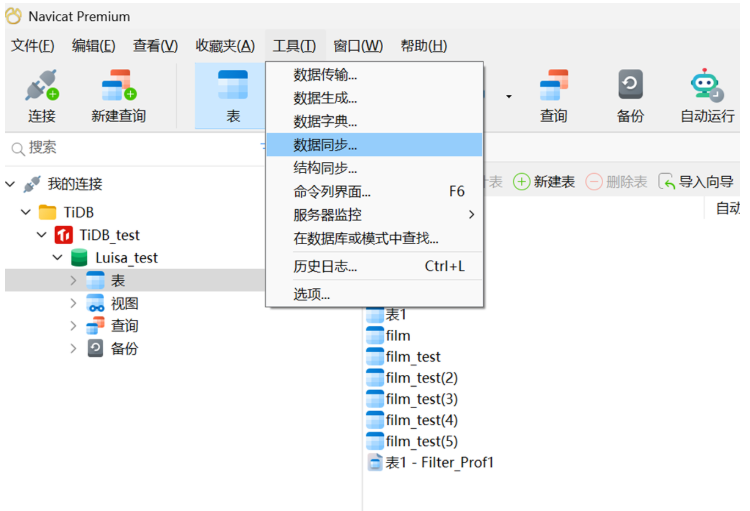Open 新建查询 (New Query) from toolbar
Screen dimensions: 750x511
click(x=118, y=96)
